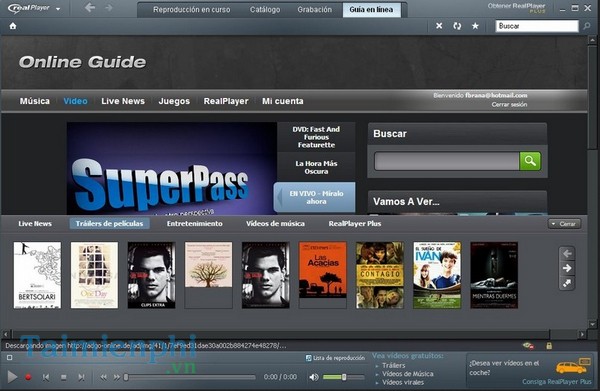Screen dimensions: 600x391
Task: Open the RealPlayer nav section
Action: 226,101
